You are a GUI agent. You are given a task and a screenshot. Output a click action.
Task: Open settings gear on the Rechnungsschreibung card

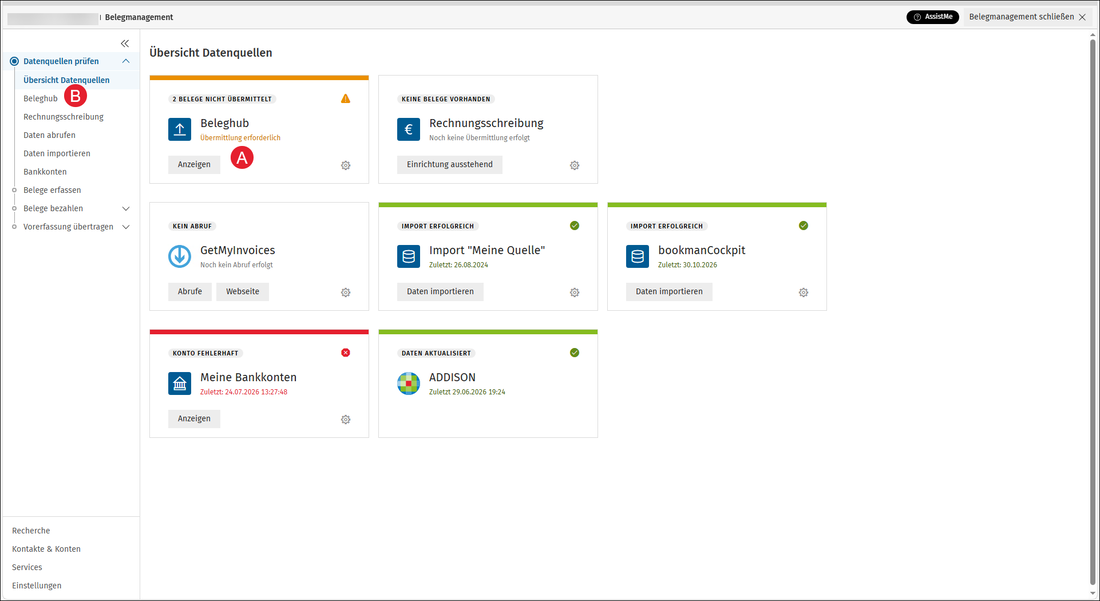(575, 166)
